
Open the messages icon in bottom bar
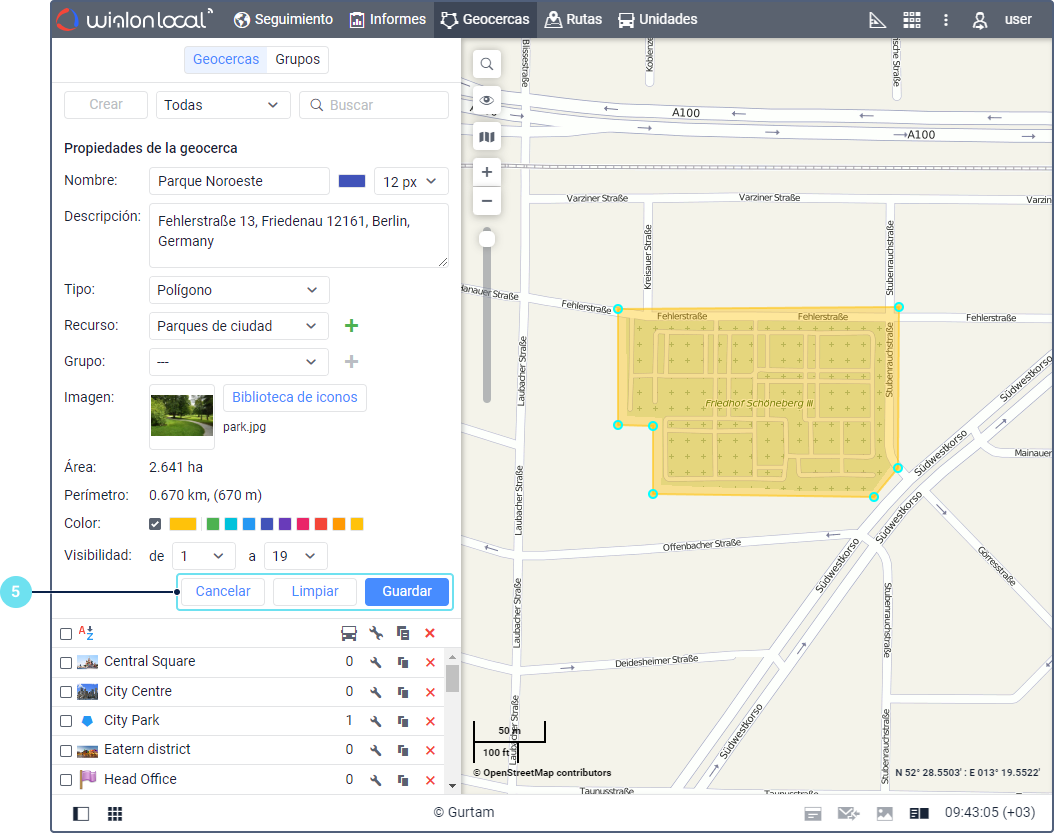[848, 814]
